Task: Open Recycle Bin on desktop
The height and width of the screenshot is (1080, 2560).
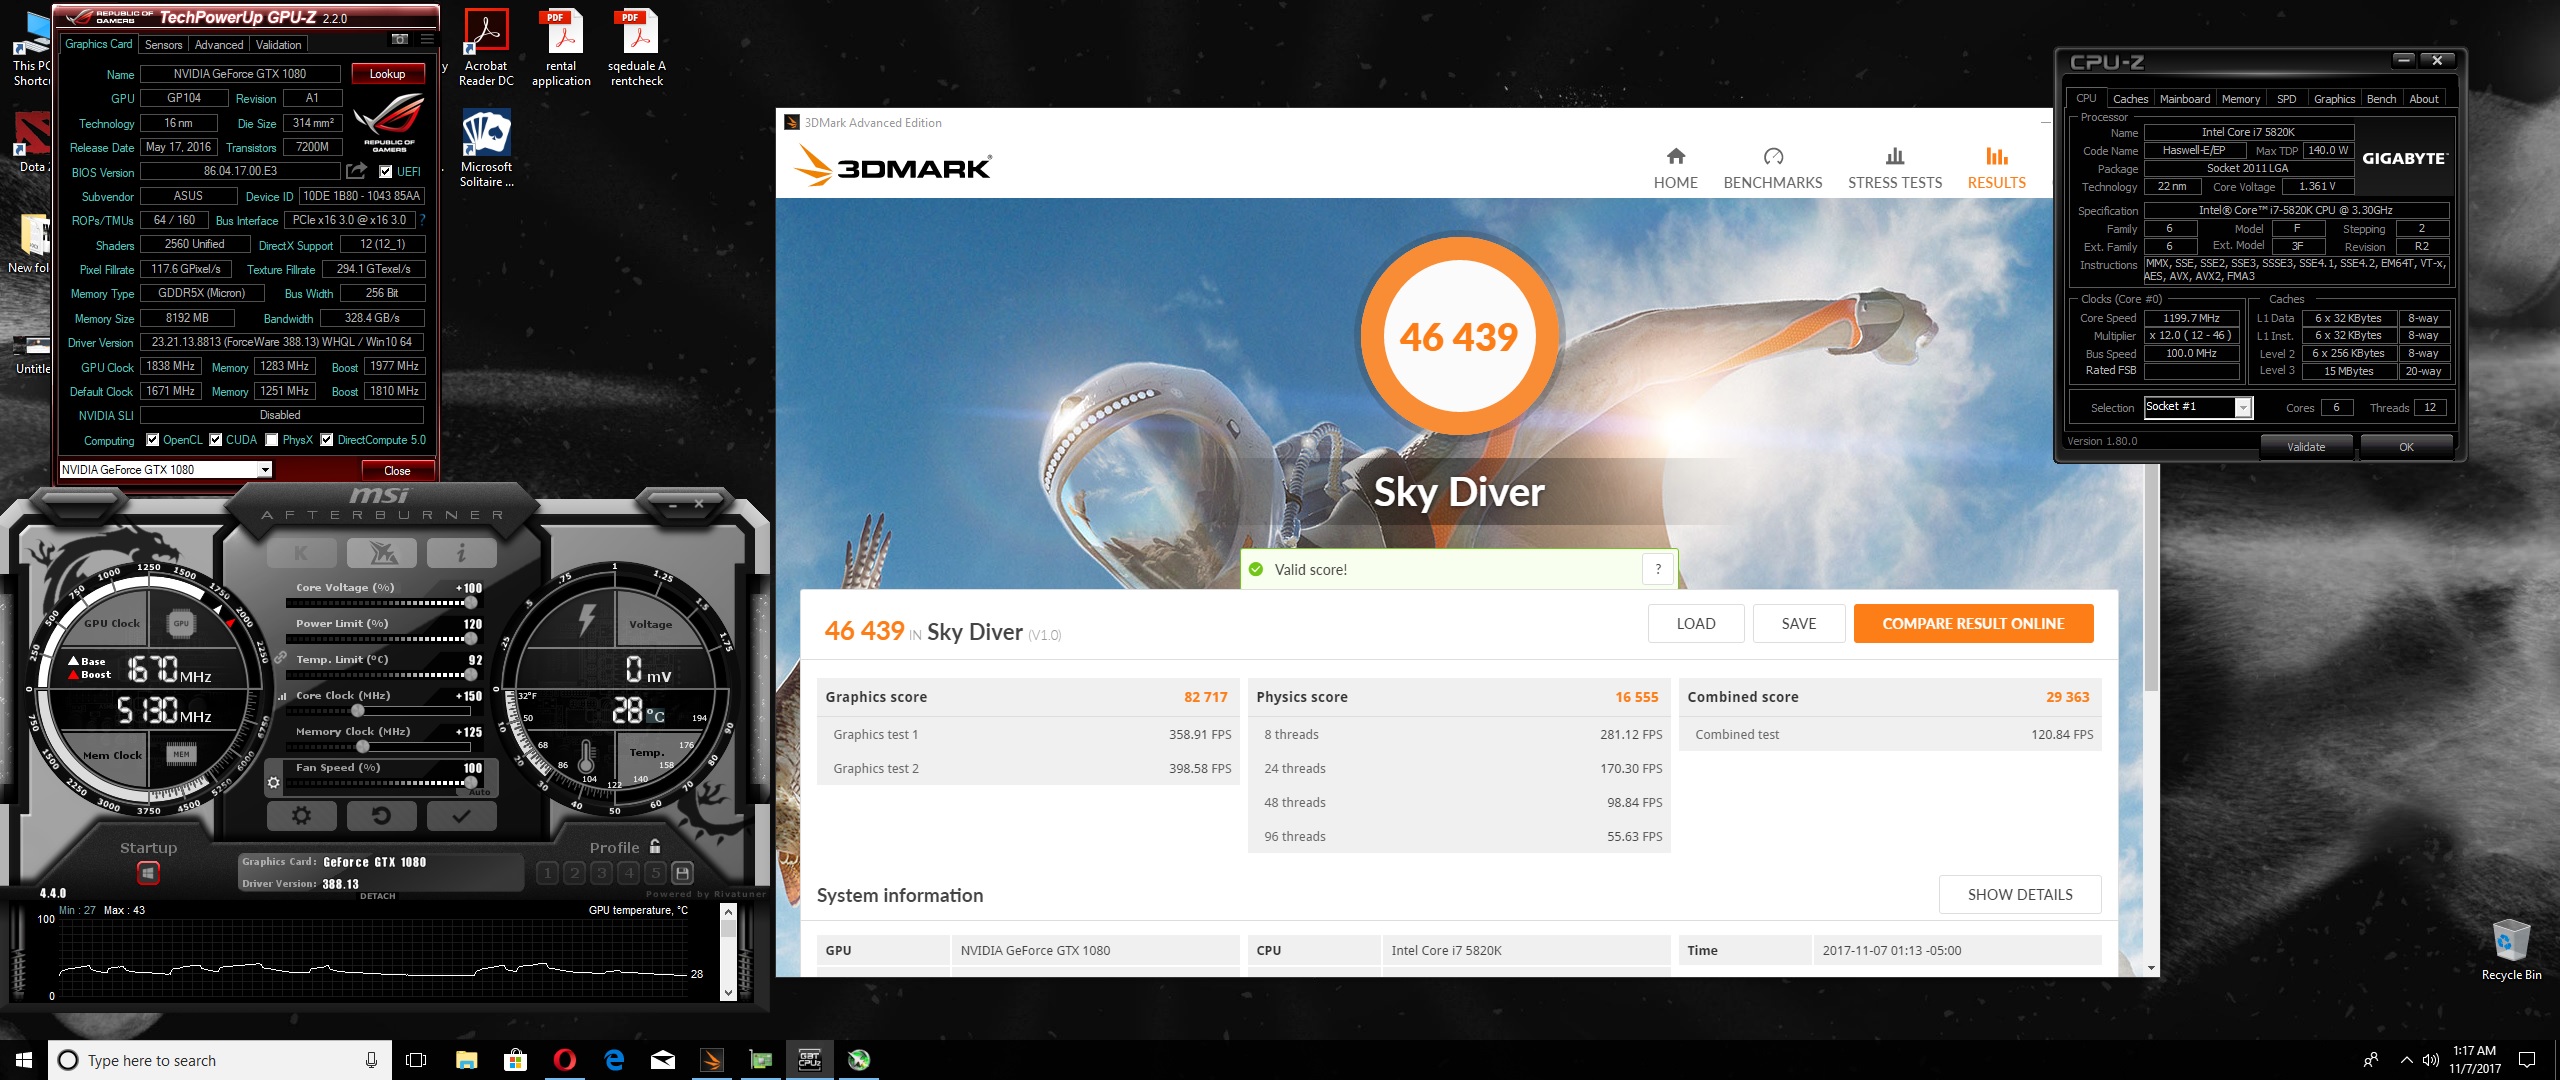Action: coord(2511,948)
